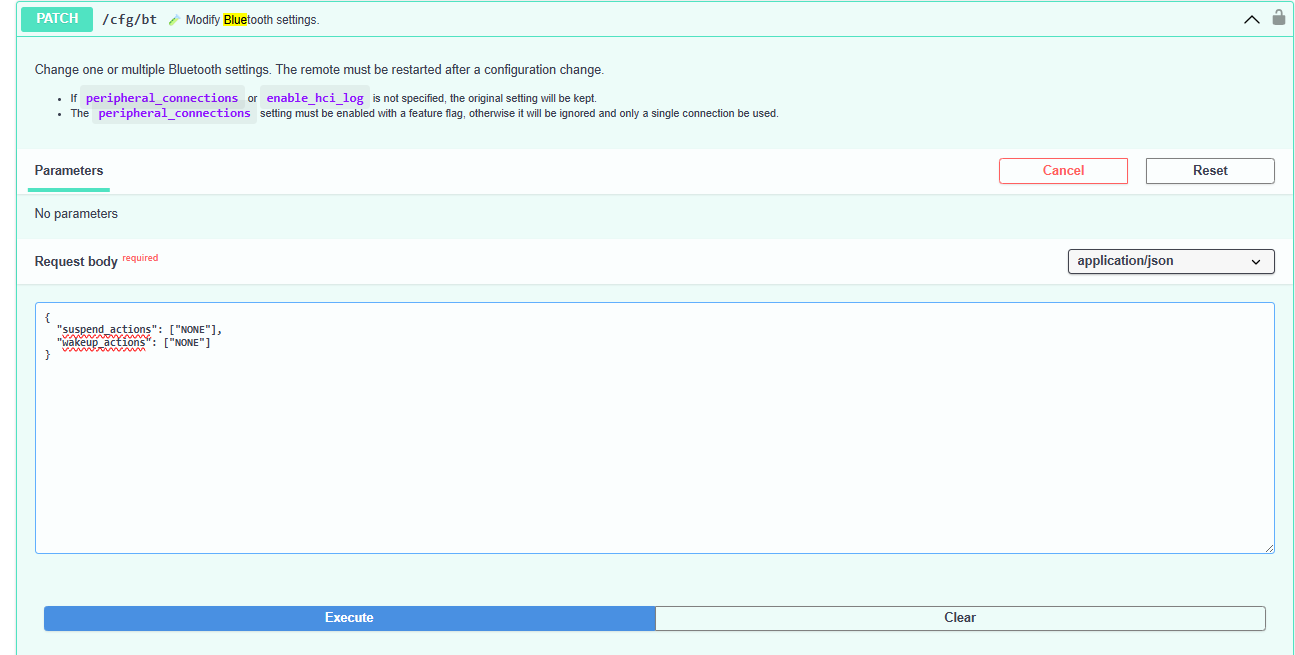Click peripheral_connections code in first bullet
The image size is (1295, 655).
click(162, 98)
